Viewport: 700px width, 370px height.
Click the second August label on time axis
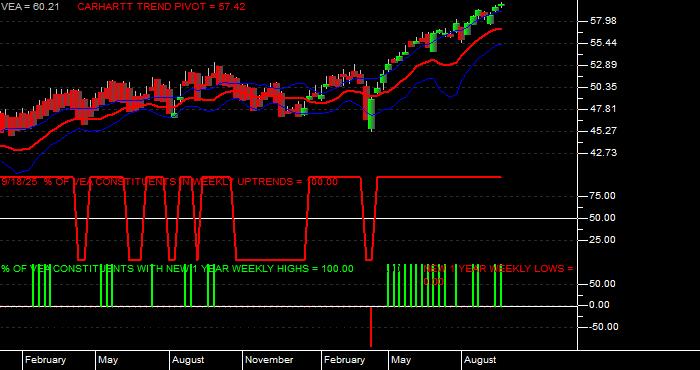coord(480,360)
